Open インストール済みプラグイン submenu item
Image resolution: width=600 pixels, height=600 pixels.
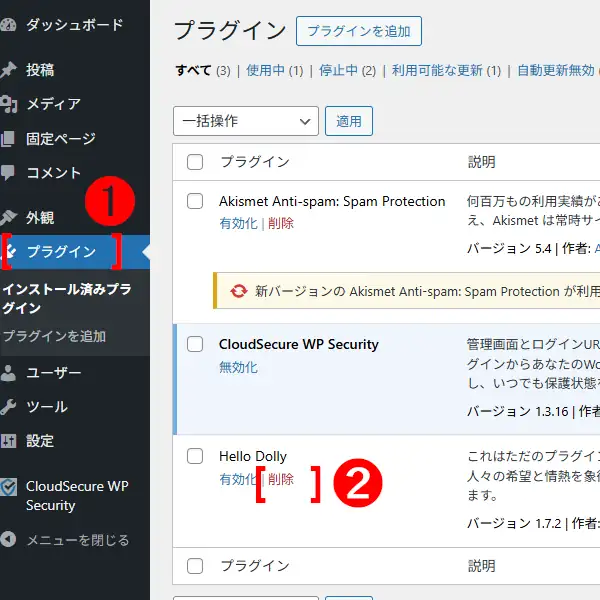[x=67, y=298]
